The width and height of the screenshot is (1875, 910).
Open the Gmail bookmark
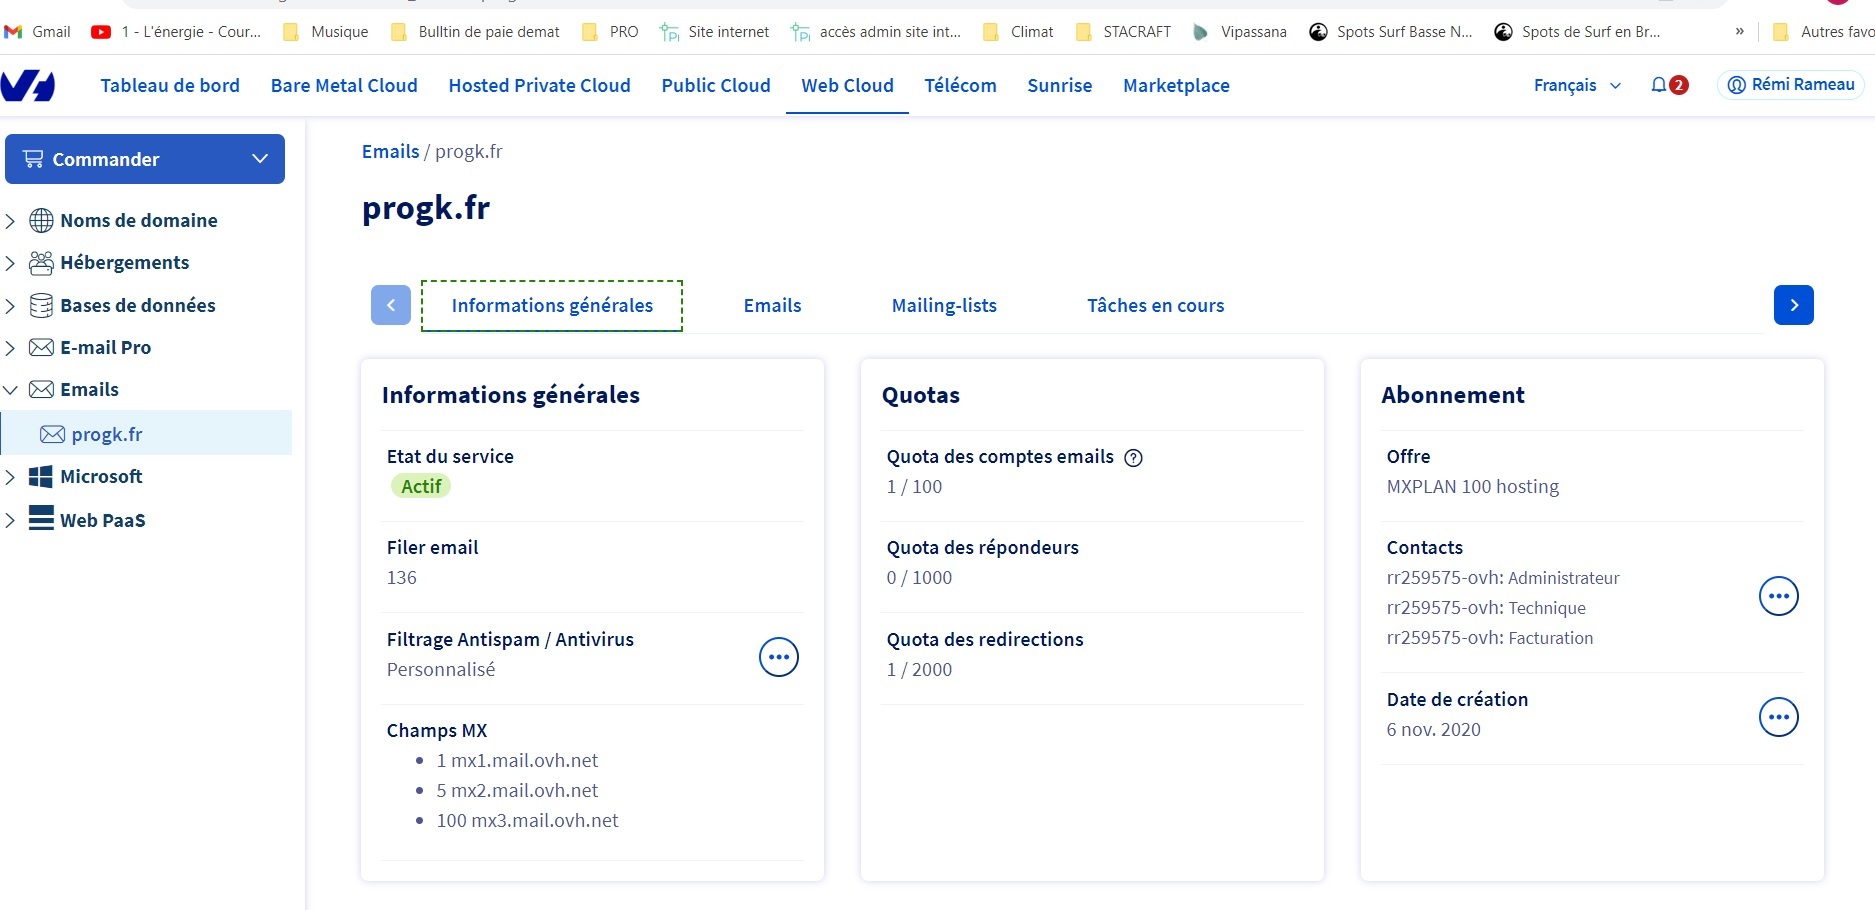click(x=38, y=32)
